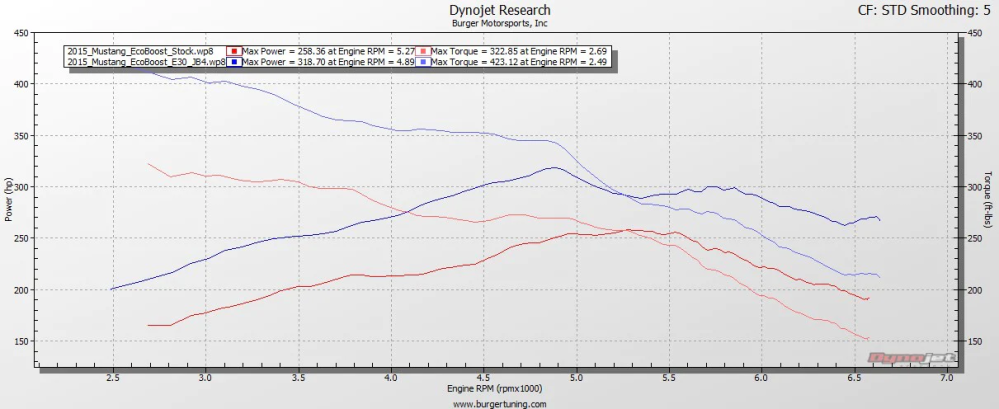Click the 5.0 tick on RPM axis

tap(576, 378)
